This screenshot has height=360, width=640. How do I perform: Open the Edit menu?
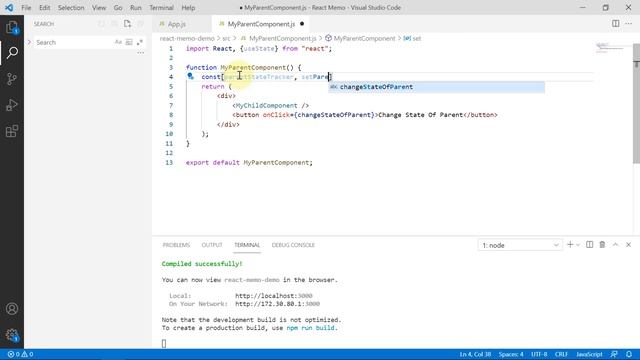[44, 8]
